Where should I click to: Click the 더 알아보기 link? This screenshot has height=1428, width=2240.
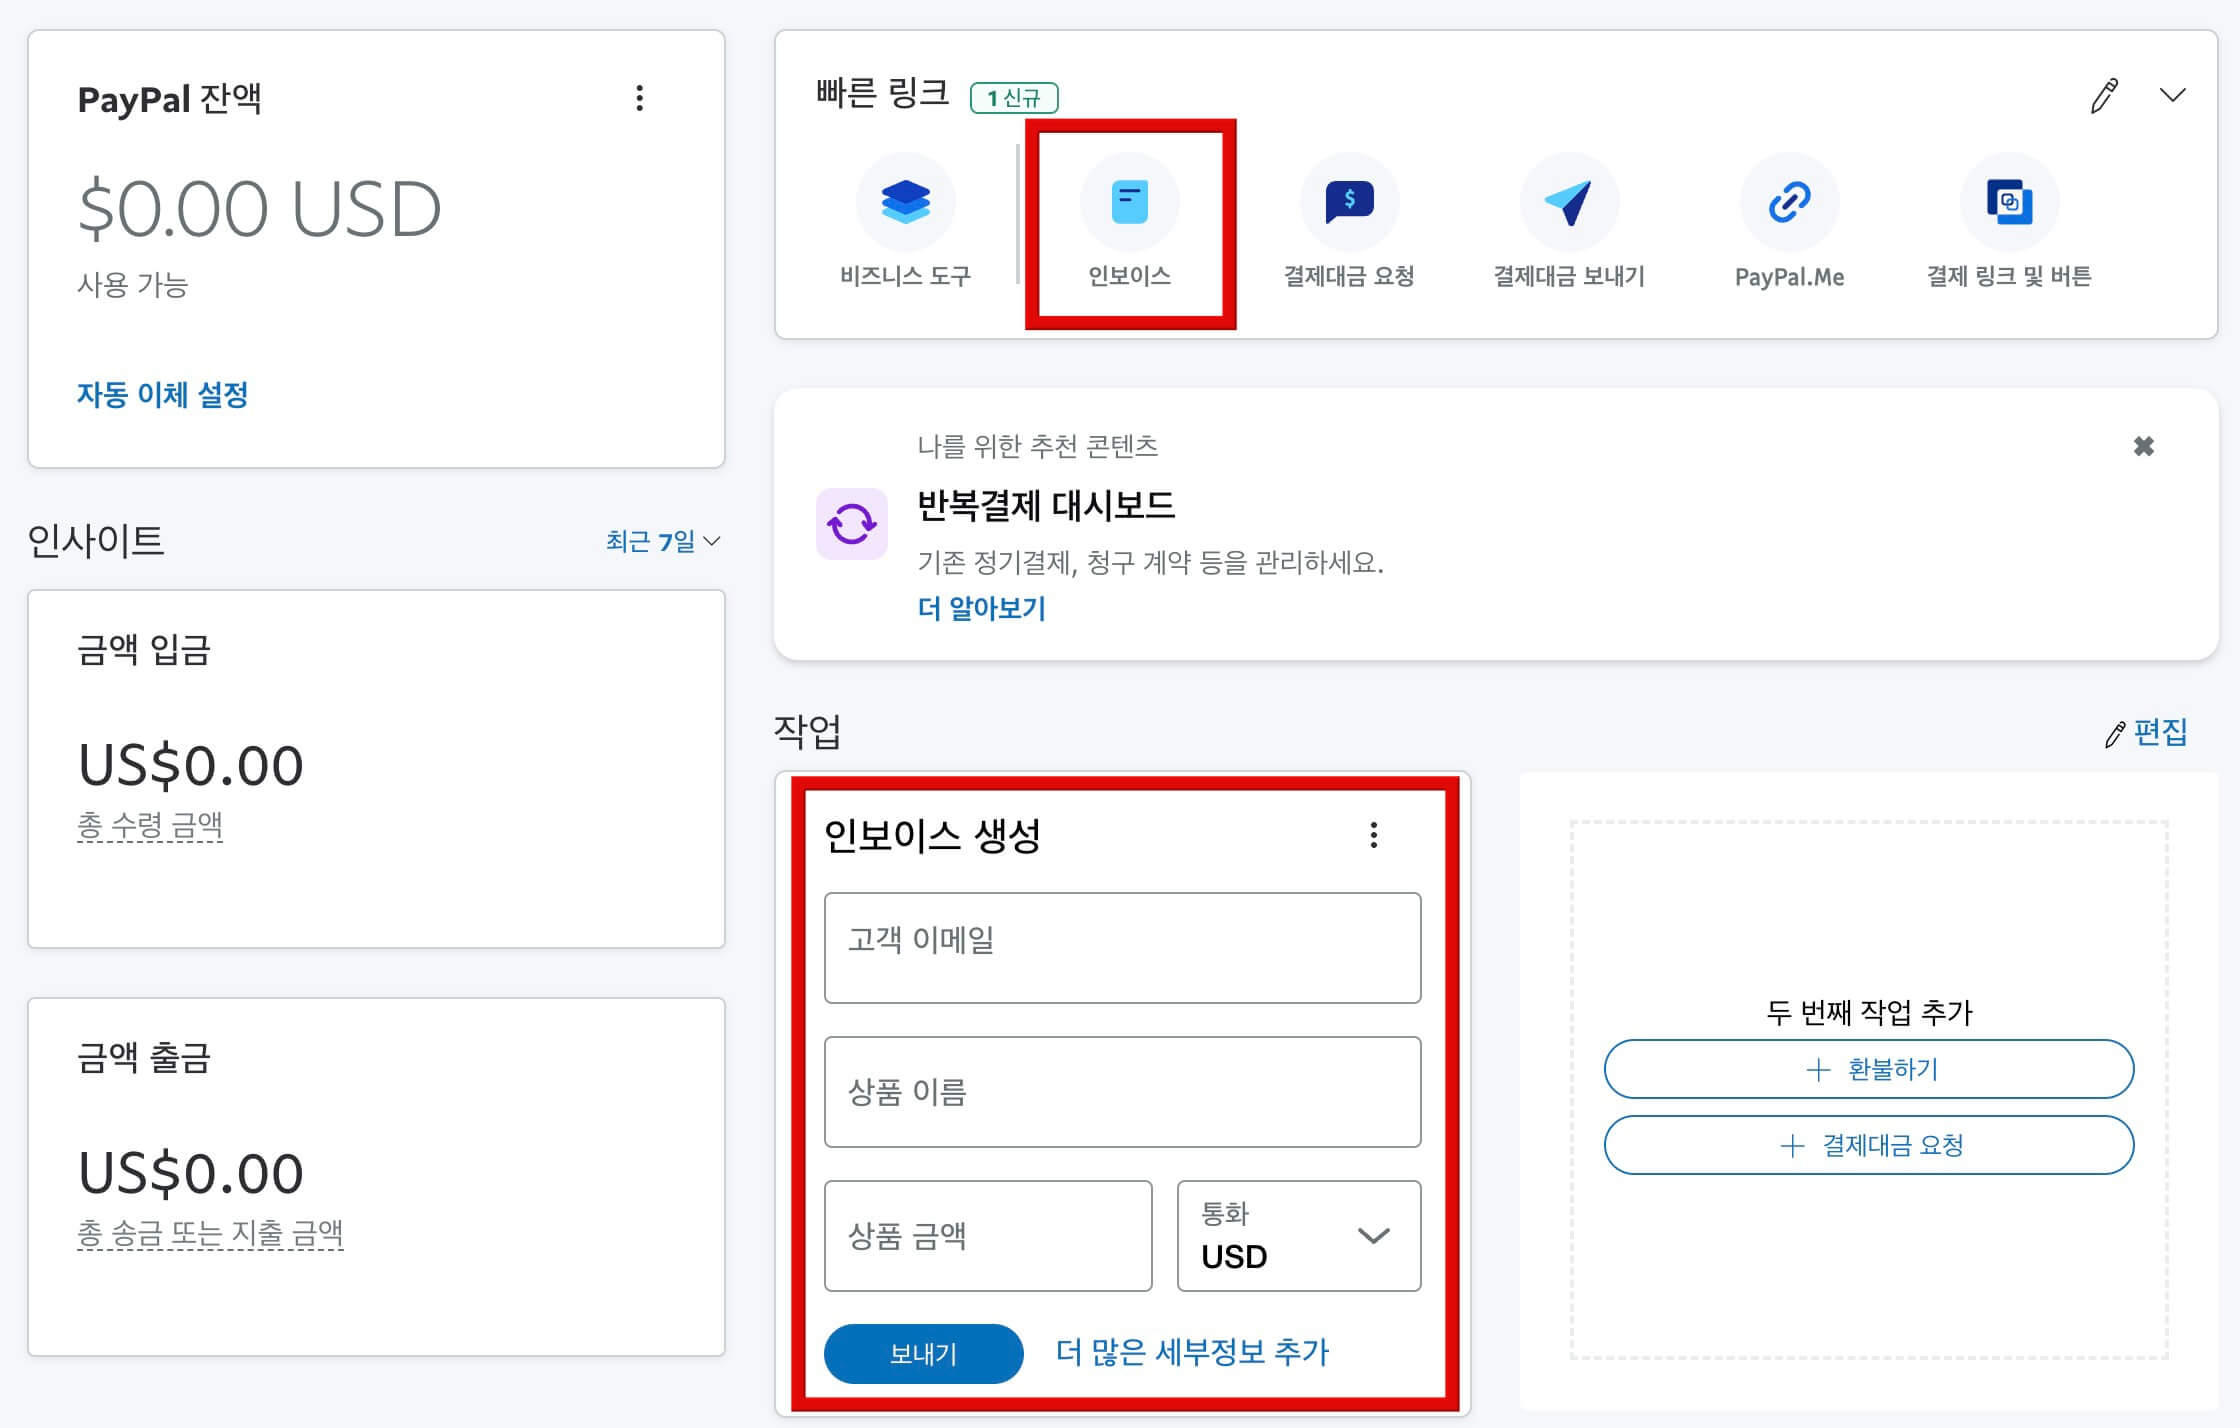[x=982, y=608]
